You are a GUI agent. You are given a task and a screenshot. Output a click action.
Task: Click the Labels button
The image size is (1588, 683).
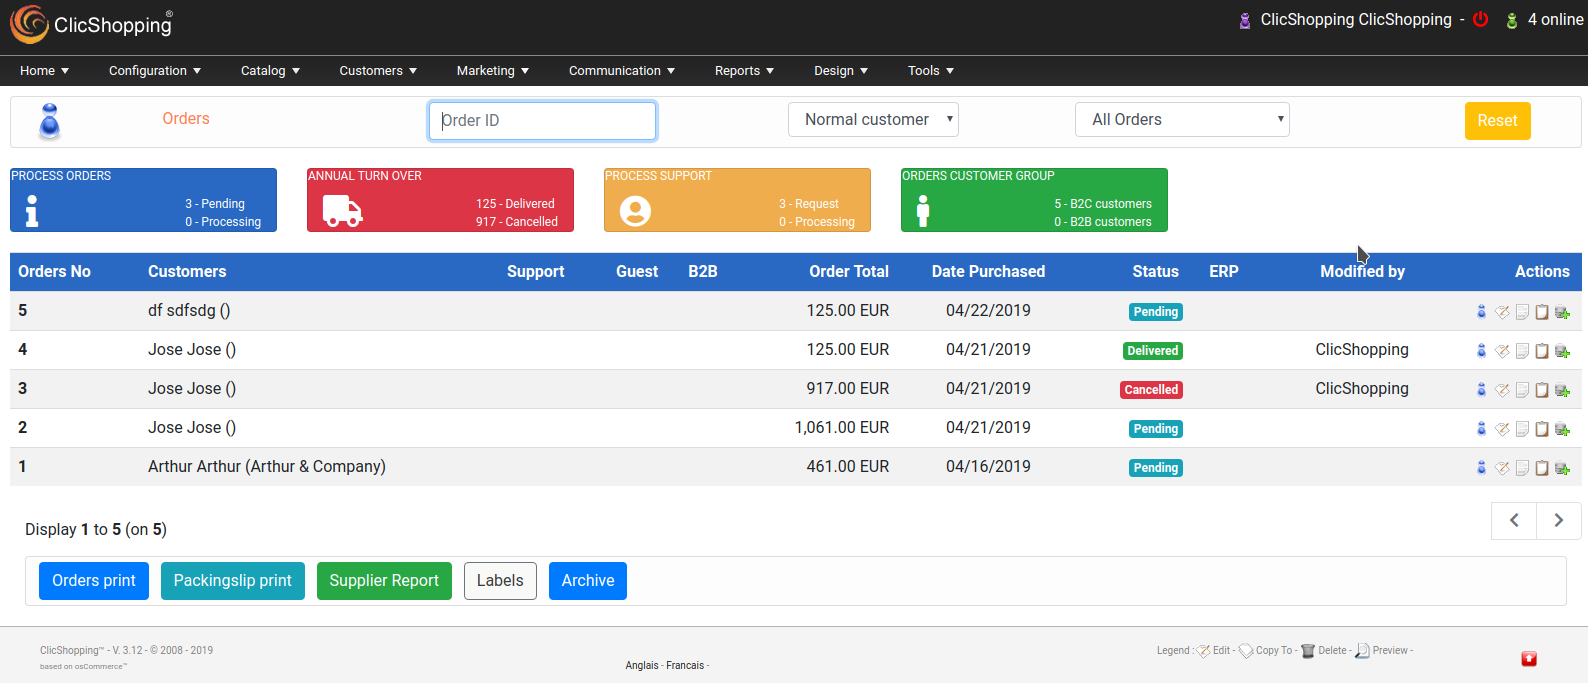coord(500,581)
